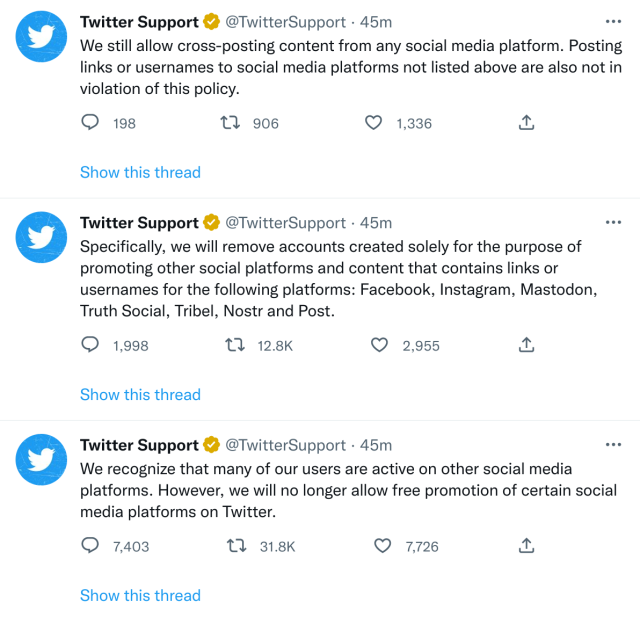
Task: Retweet the tweet with 906 retweets
Action: coord(232,123)
